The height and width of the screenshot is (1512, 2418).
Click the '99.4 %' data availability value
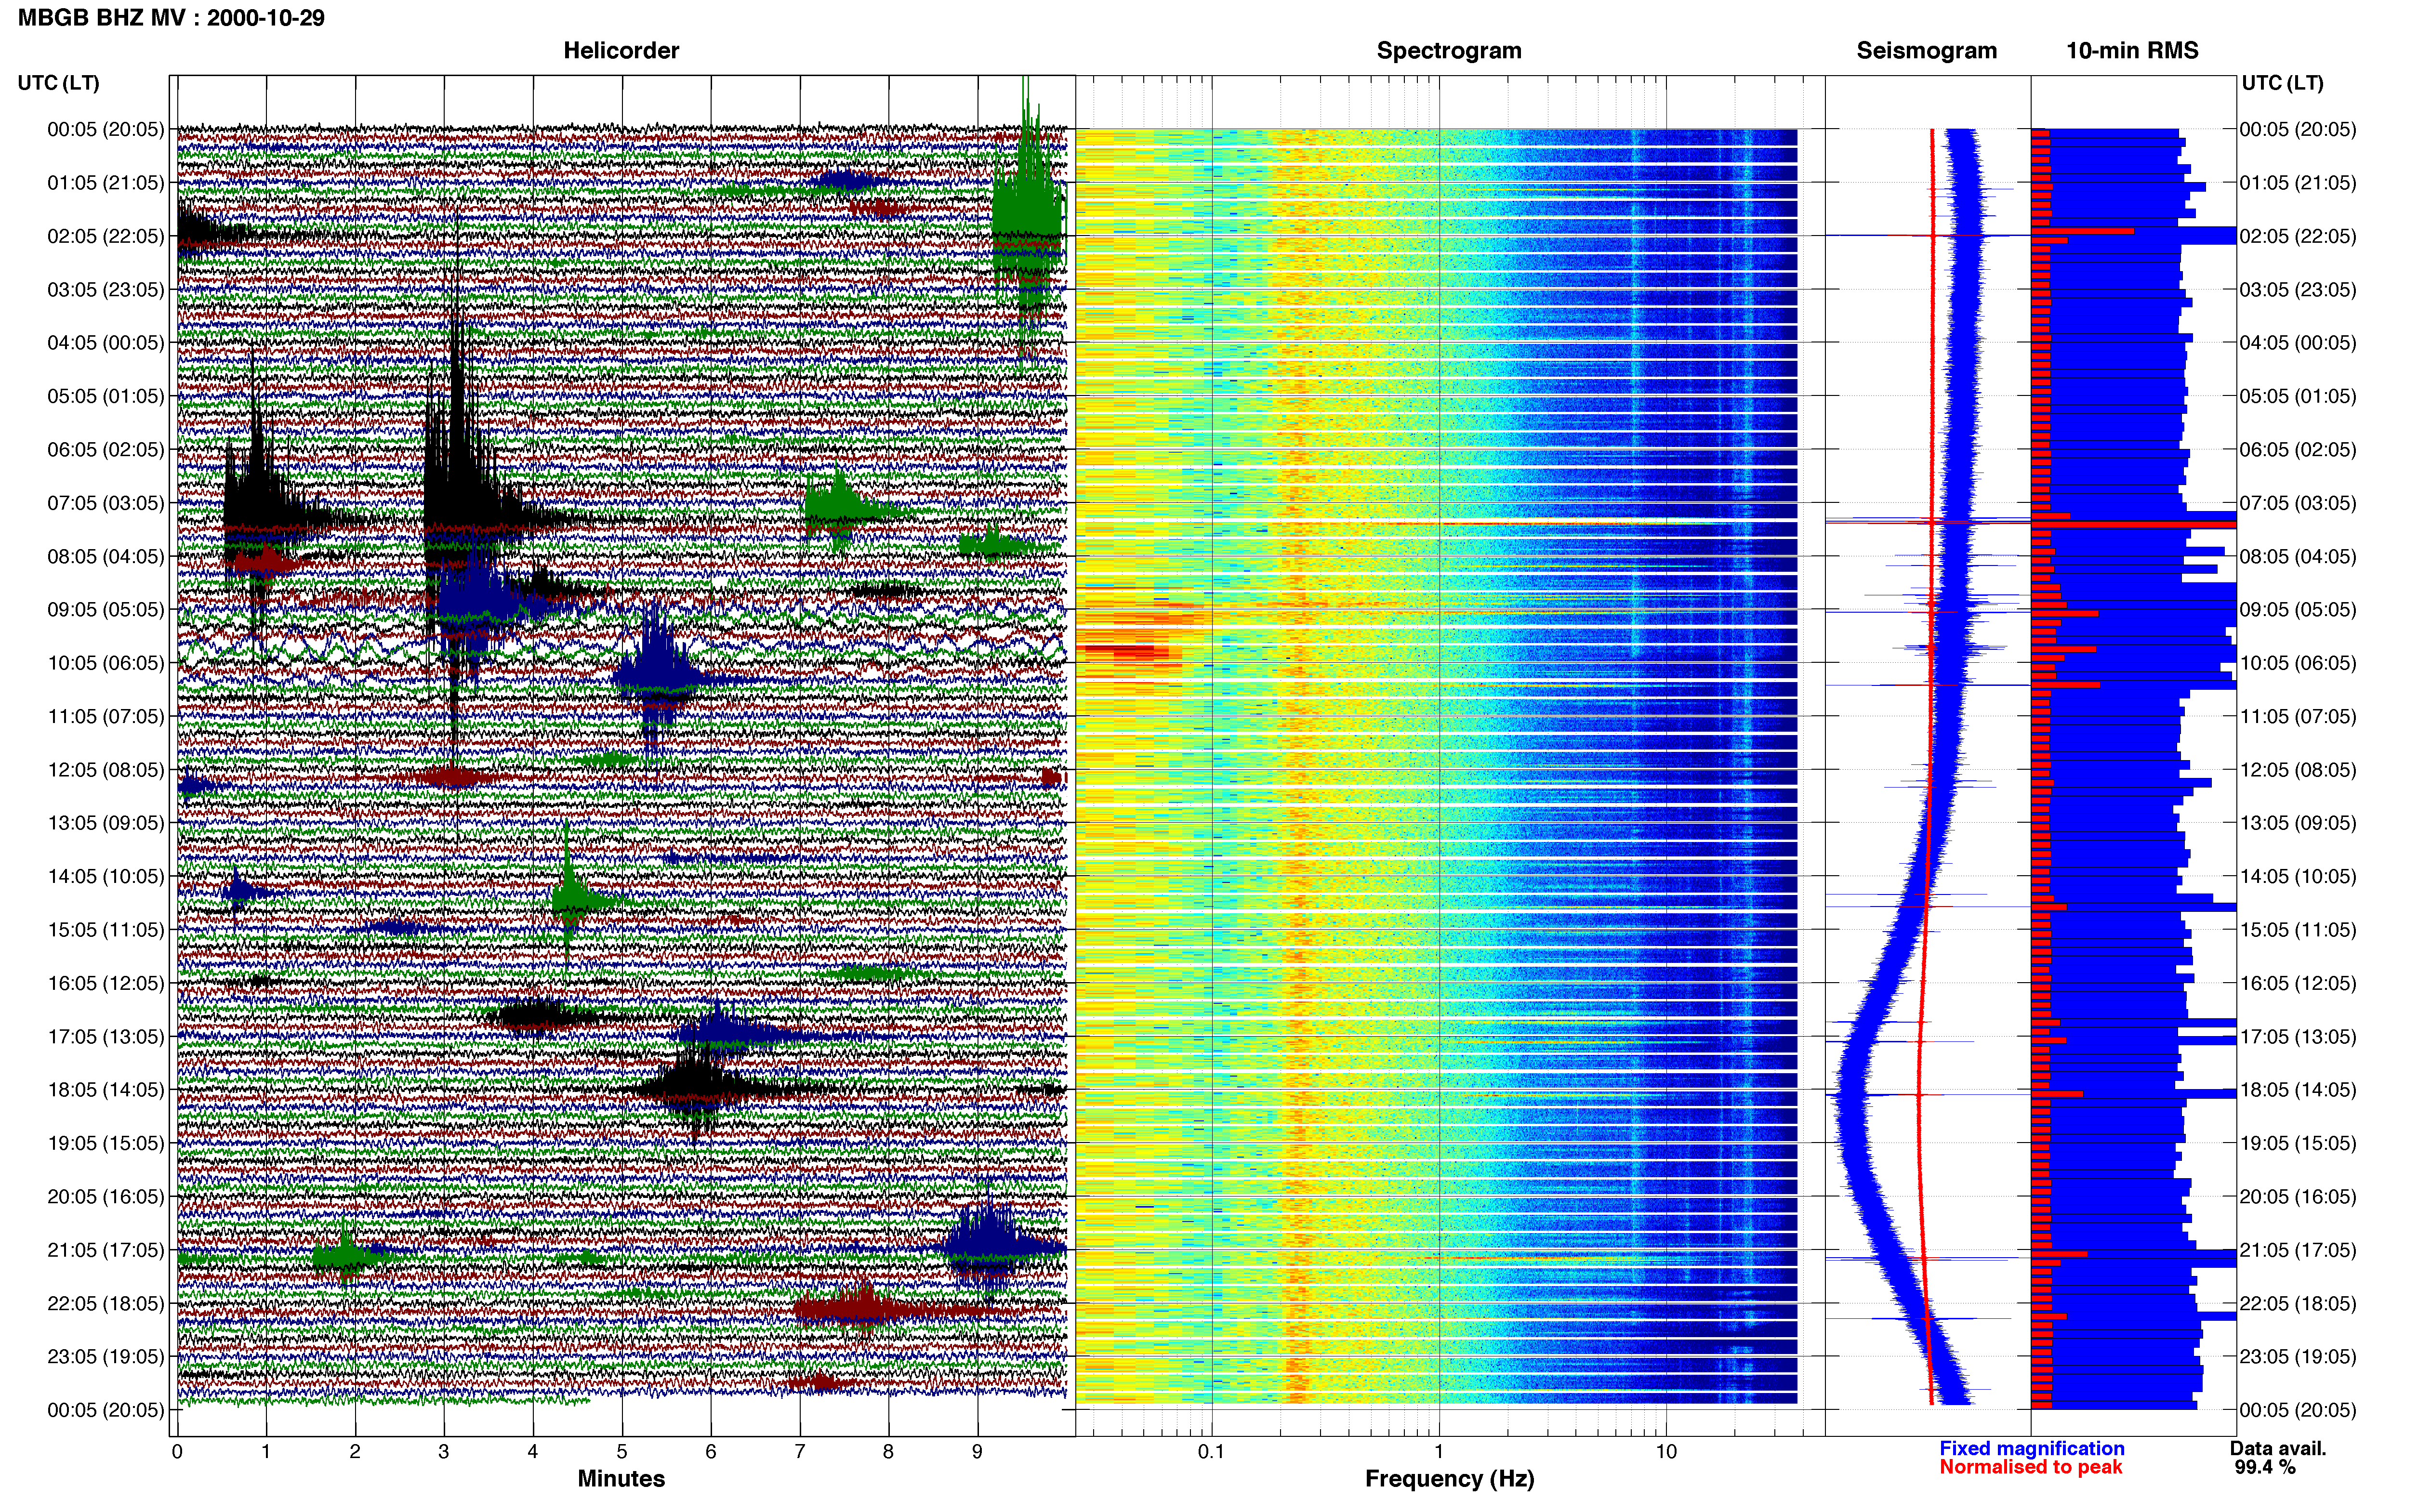click(x=2265, y=1467)
